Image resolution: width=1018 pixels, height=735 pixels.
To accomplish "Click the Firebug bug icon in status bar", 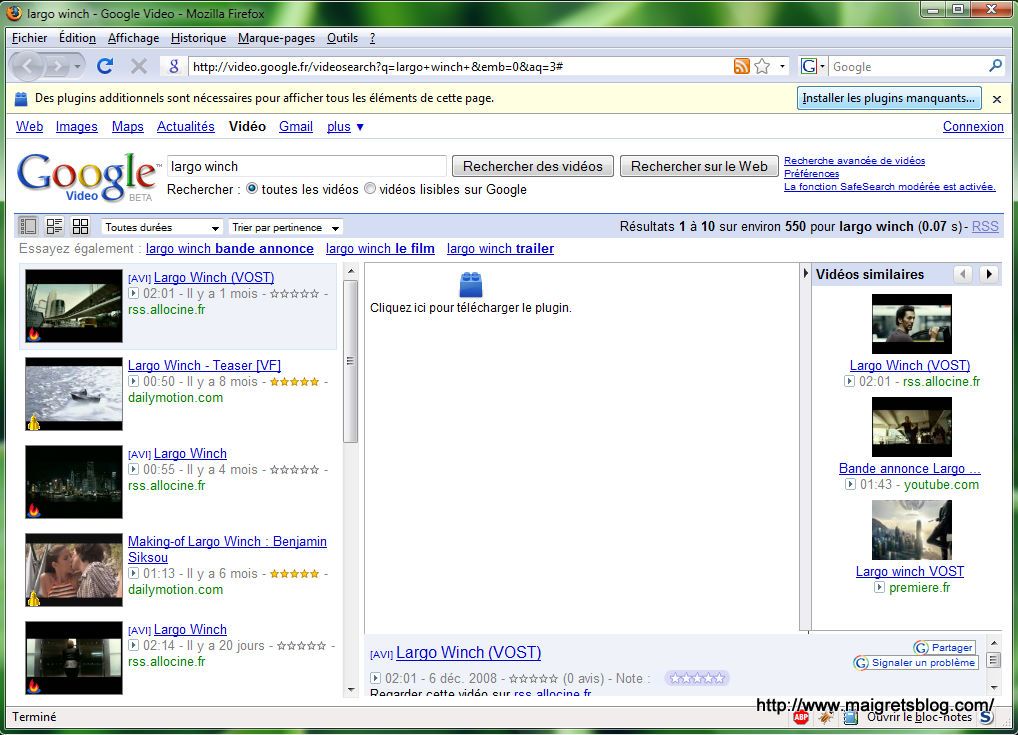I will pyautogui.click(x=825, y=718).
